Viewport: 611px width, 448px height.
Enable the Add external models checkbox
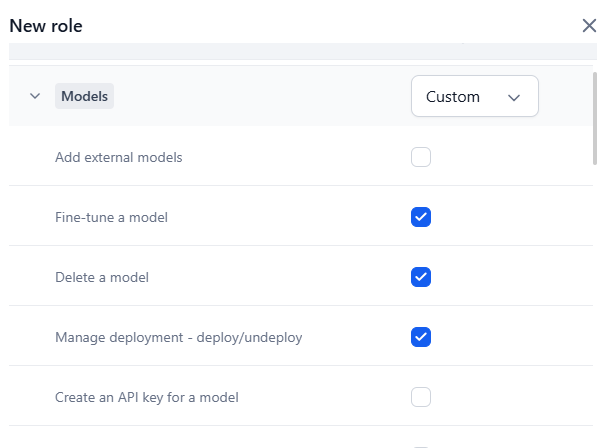pos(421,157)
